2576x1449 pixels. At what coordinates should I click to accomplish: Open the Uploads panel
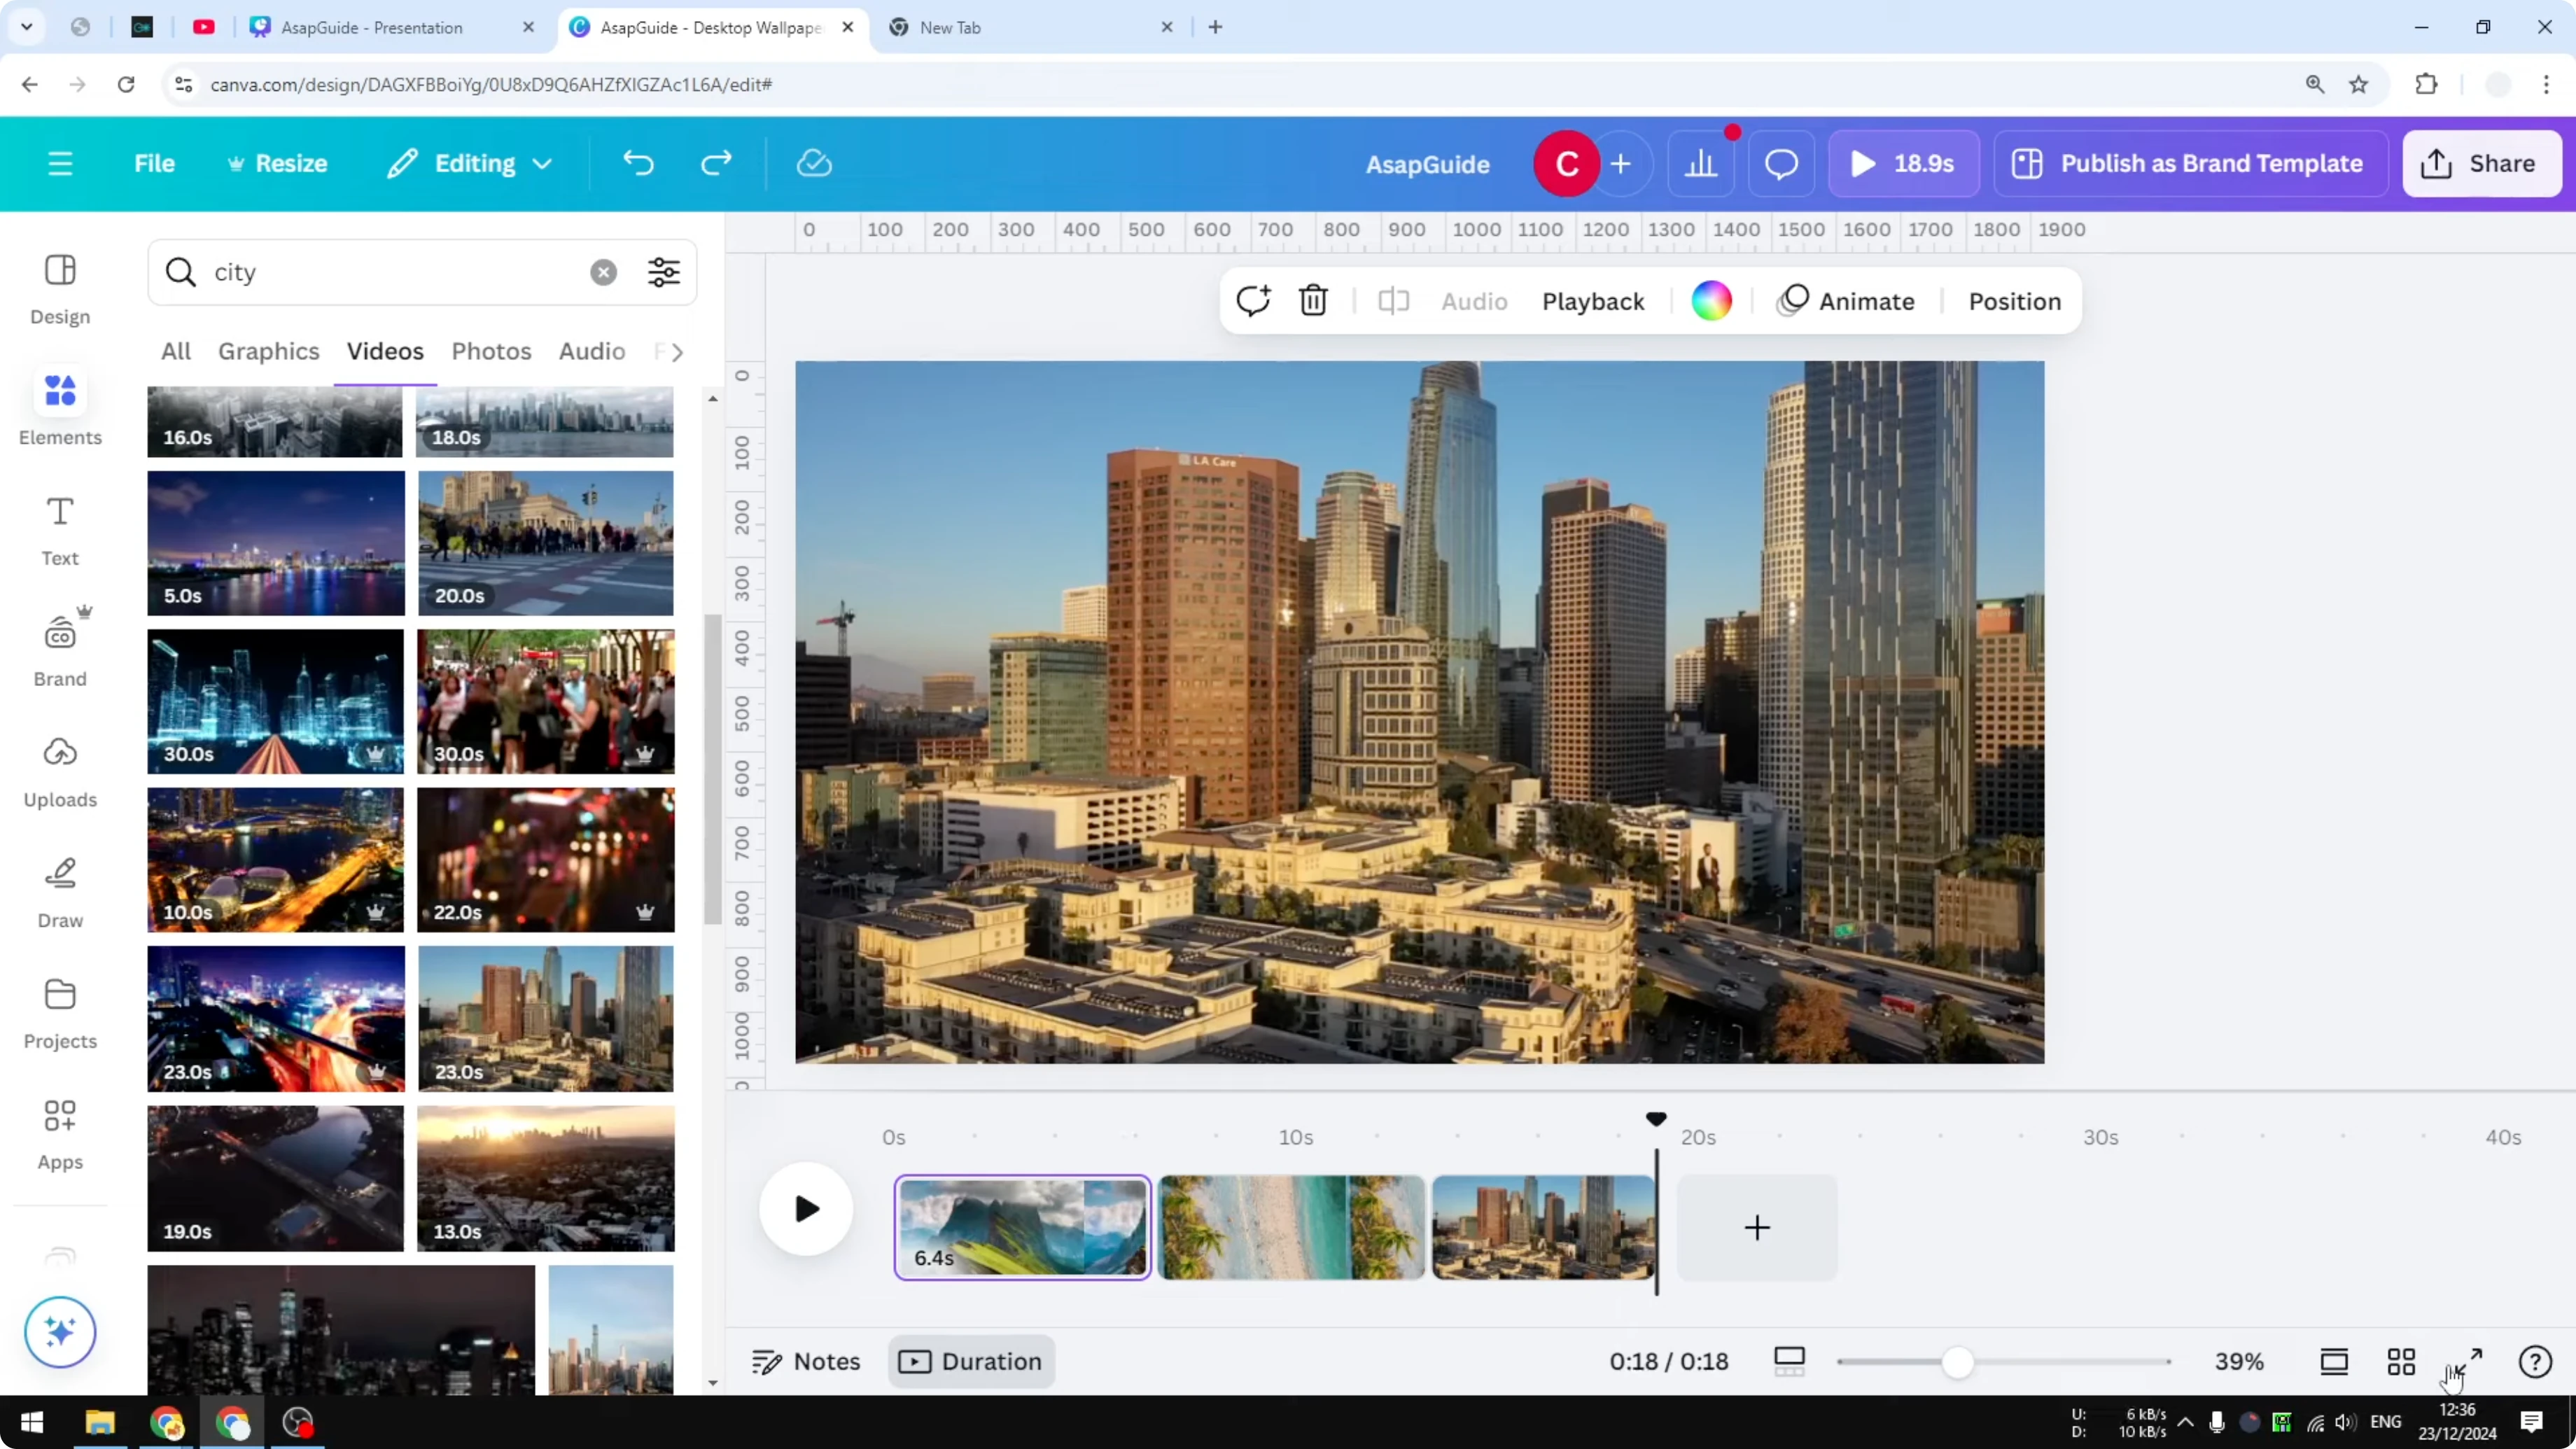point(59,768)
